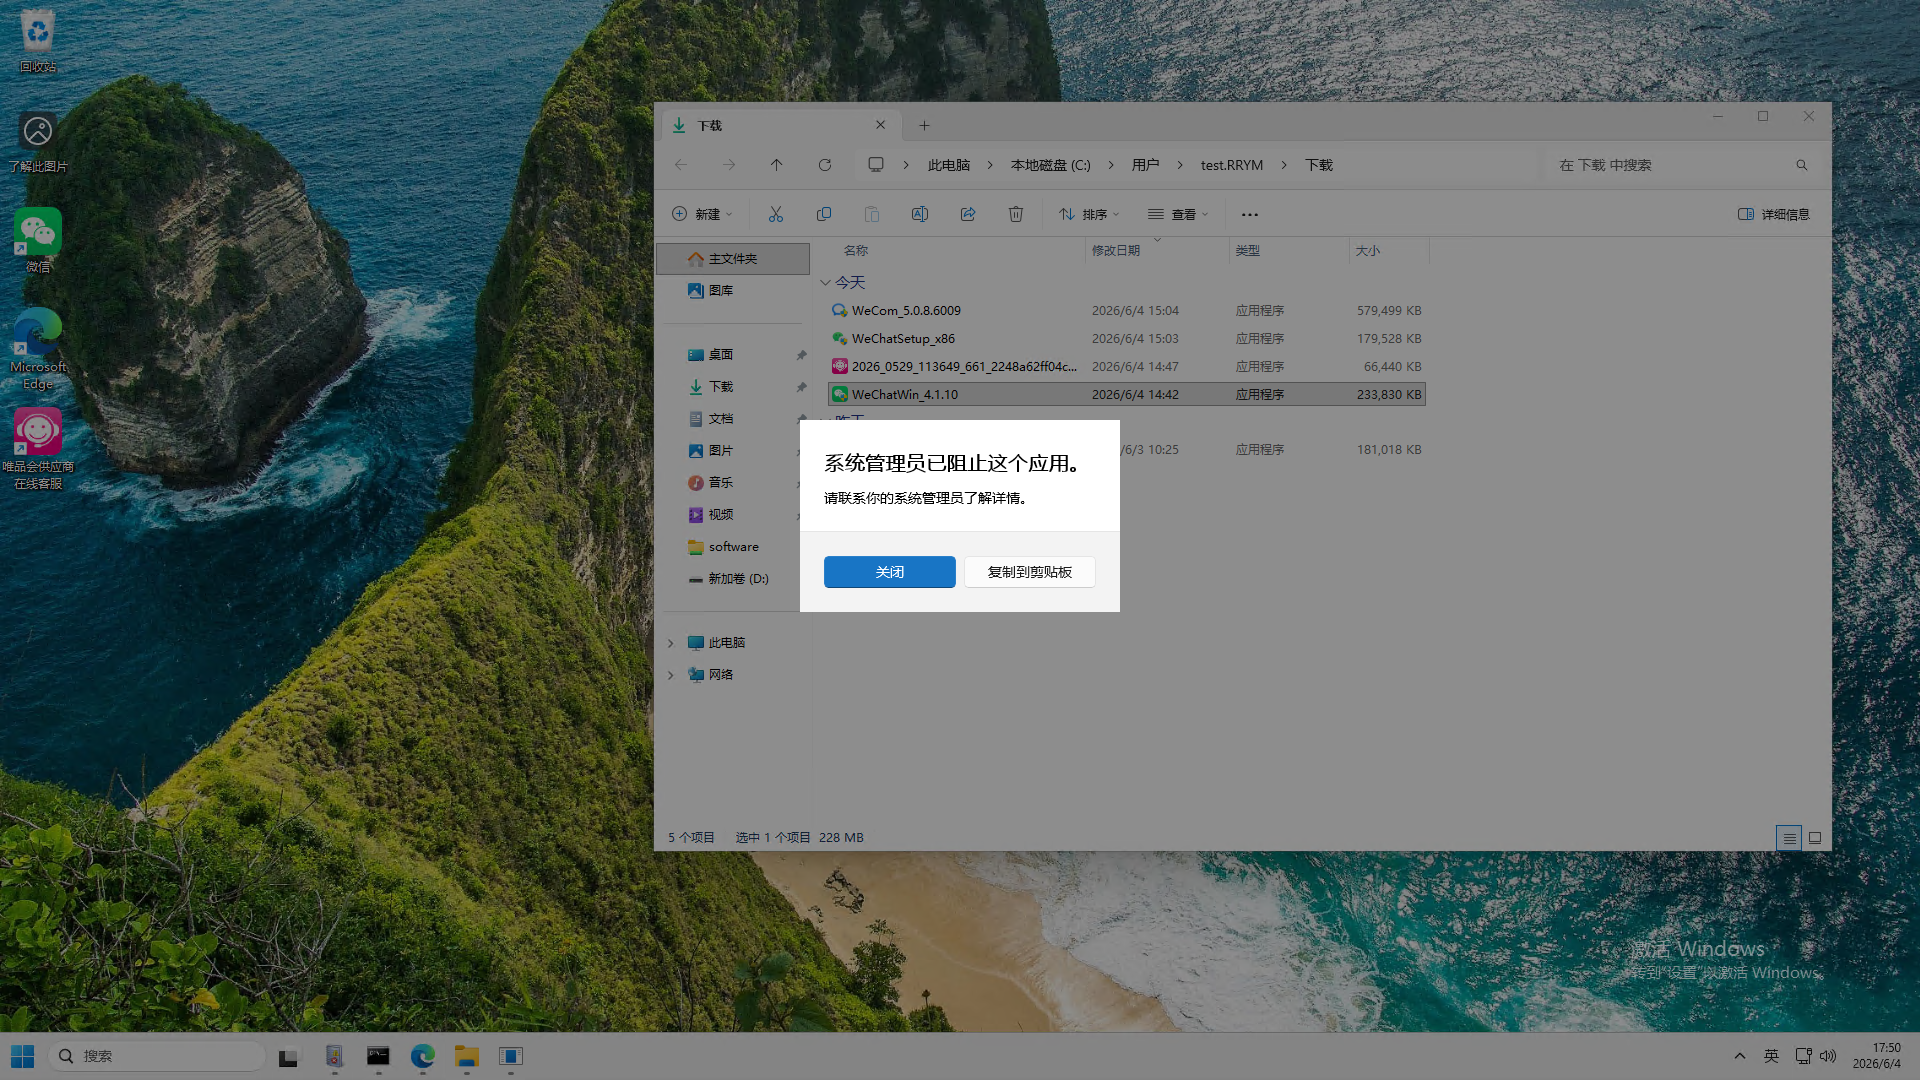The image size is (1920, 1080).
Task: Click the taskbar 搜索 search box
Action: [x=156, y=1056]
